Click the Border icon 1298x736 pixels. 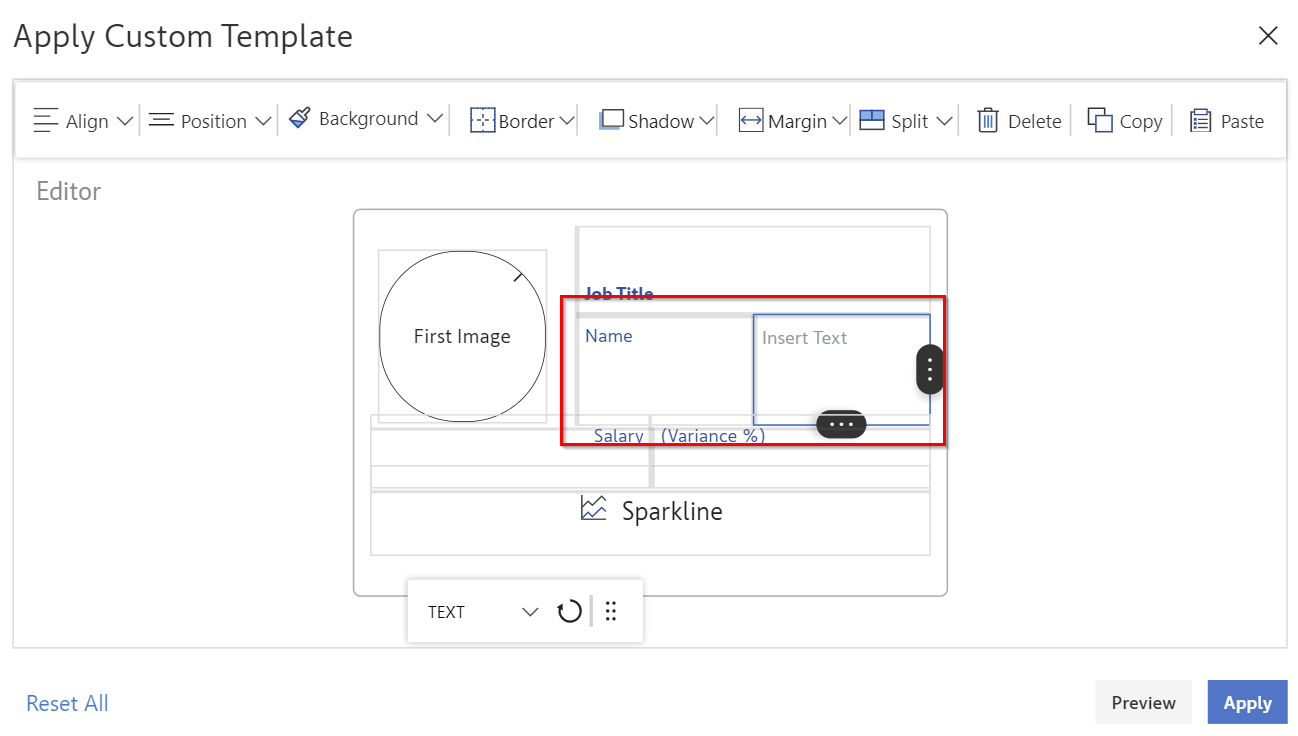[x=483, y=121]
